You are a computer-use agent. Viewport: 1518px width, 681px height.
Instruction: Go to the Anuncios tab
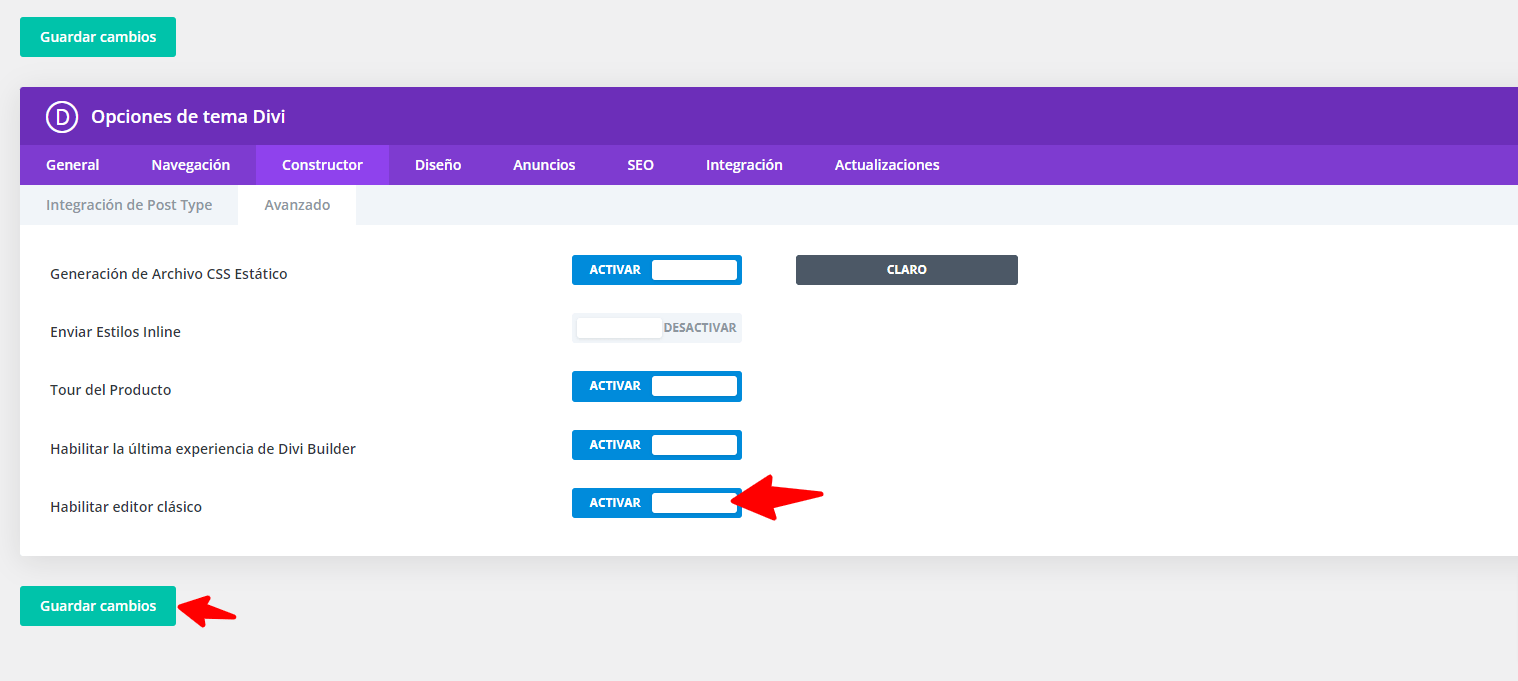click(x=544, y=165)
